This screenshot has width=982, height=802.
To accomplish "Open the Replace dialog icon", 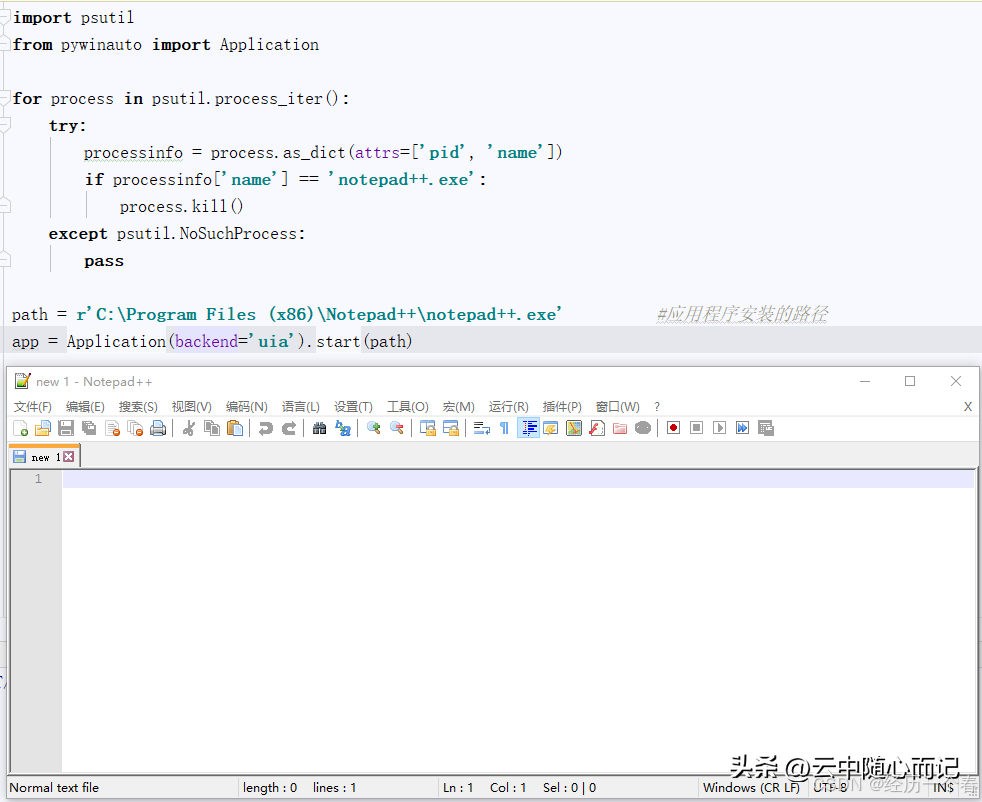I will pos(343,428).
